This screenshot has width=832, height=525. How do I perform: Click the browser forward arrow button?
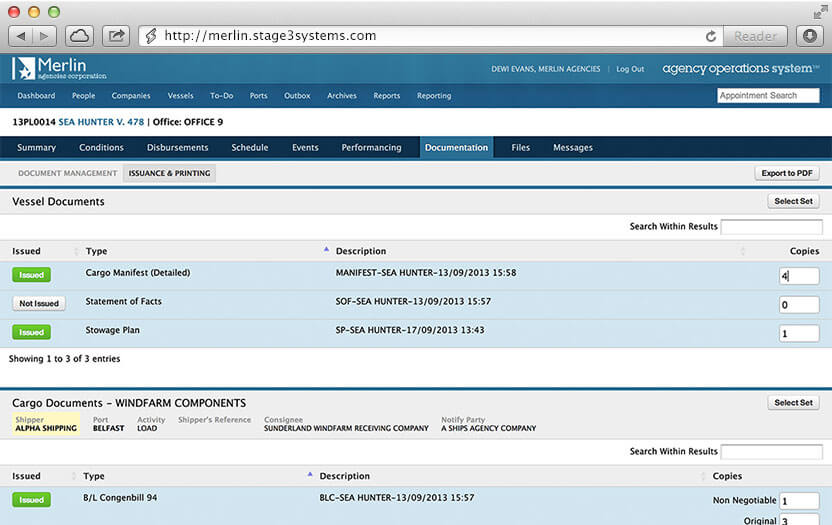click(47, 36)
